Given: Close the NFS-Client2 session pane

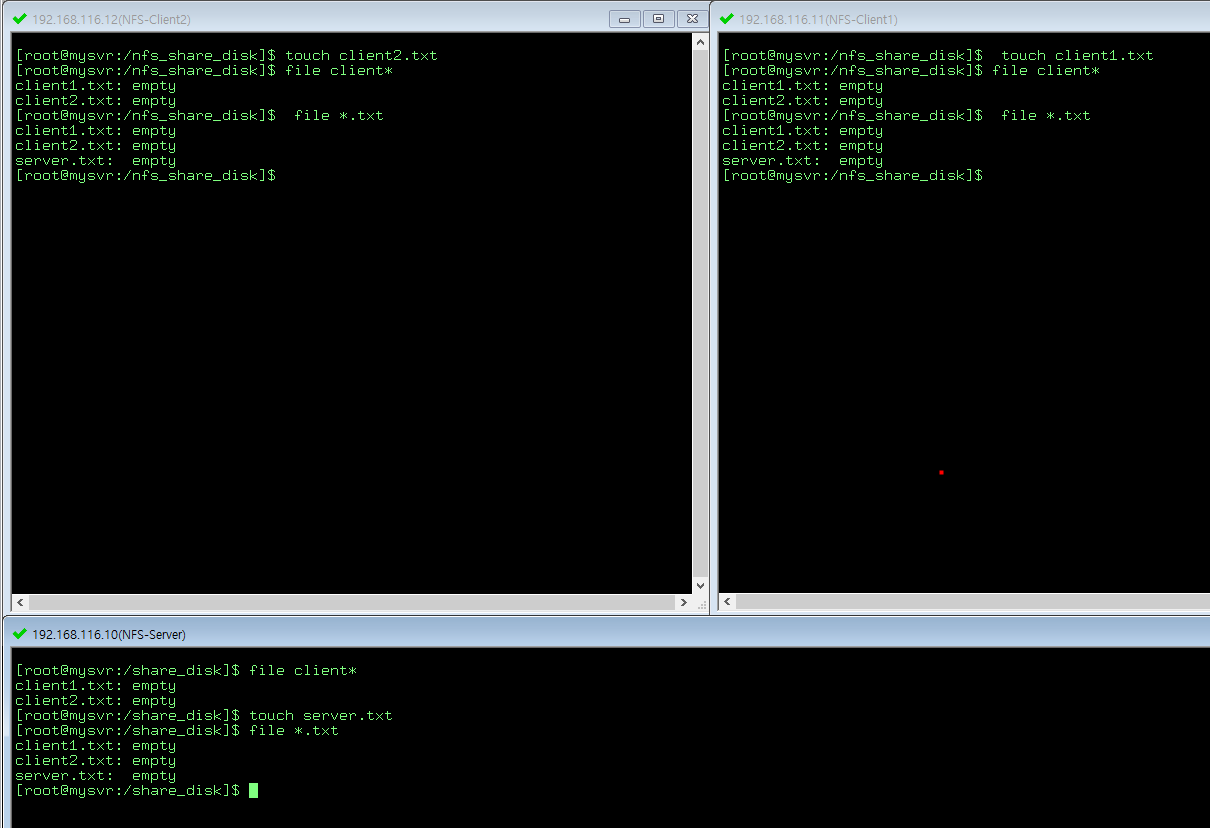Looking at the screenshot, I should pyautogui.click(x=691, y=19).
